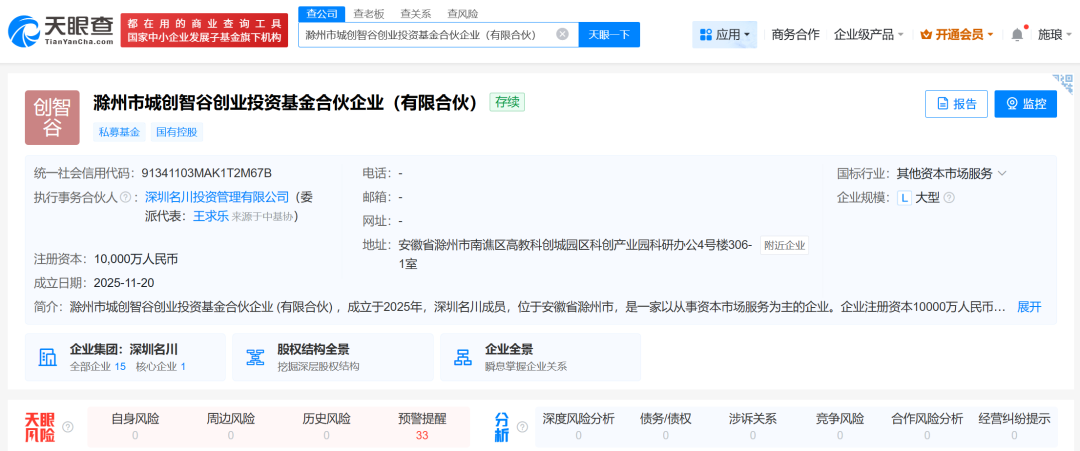Open the 企业集团 building icon

click(47, 357)
